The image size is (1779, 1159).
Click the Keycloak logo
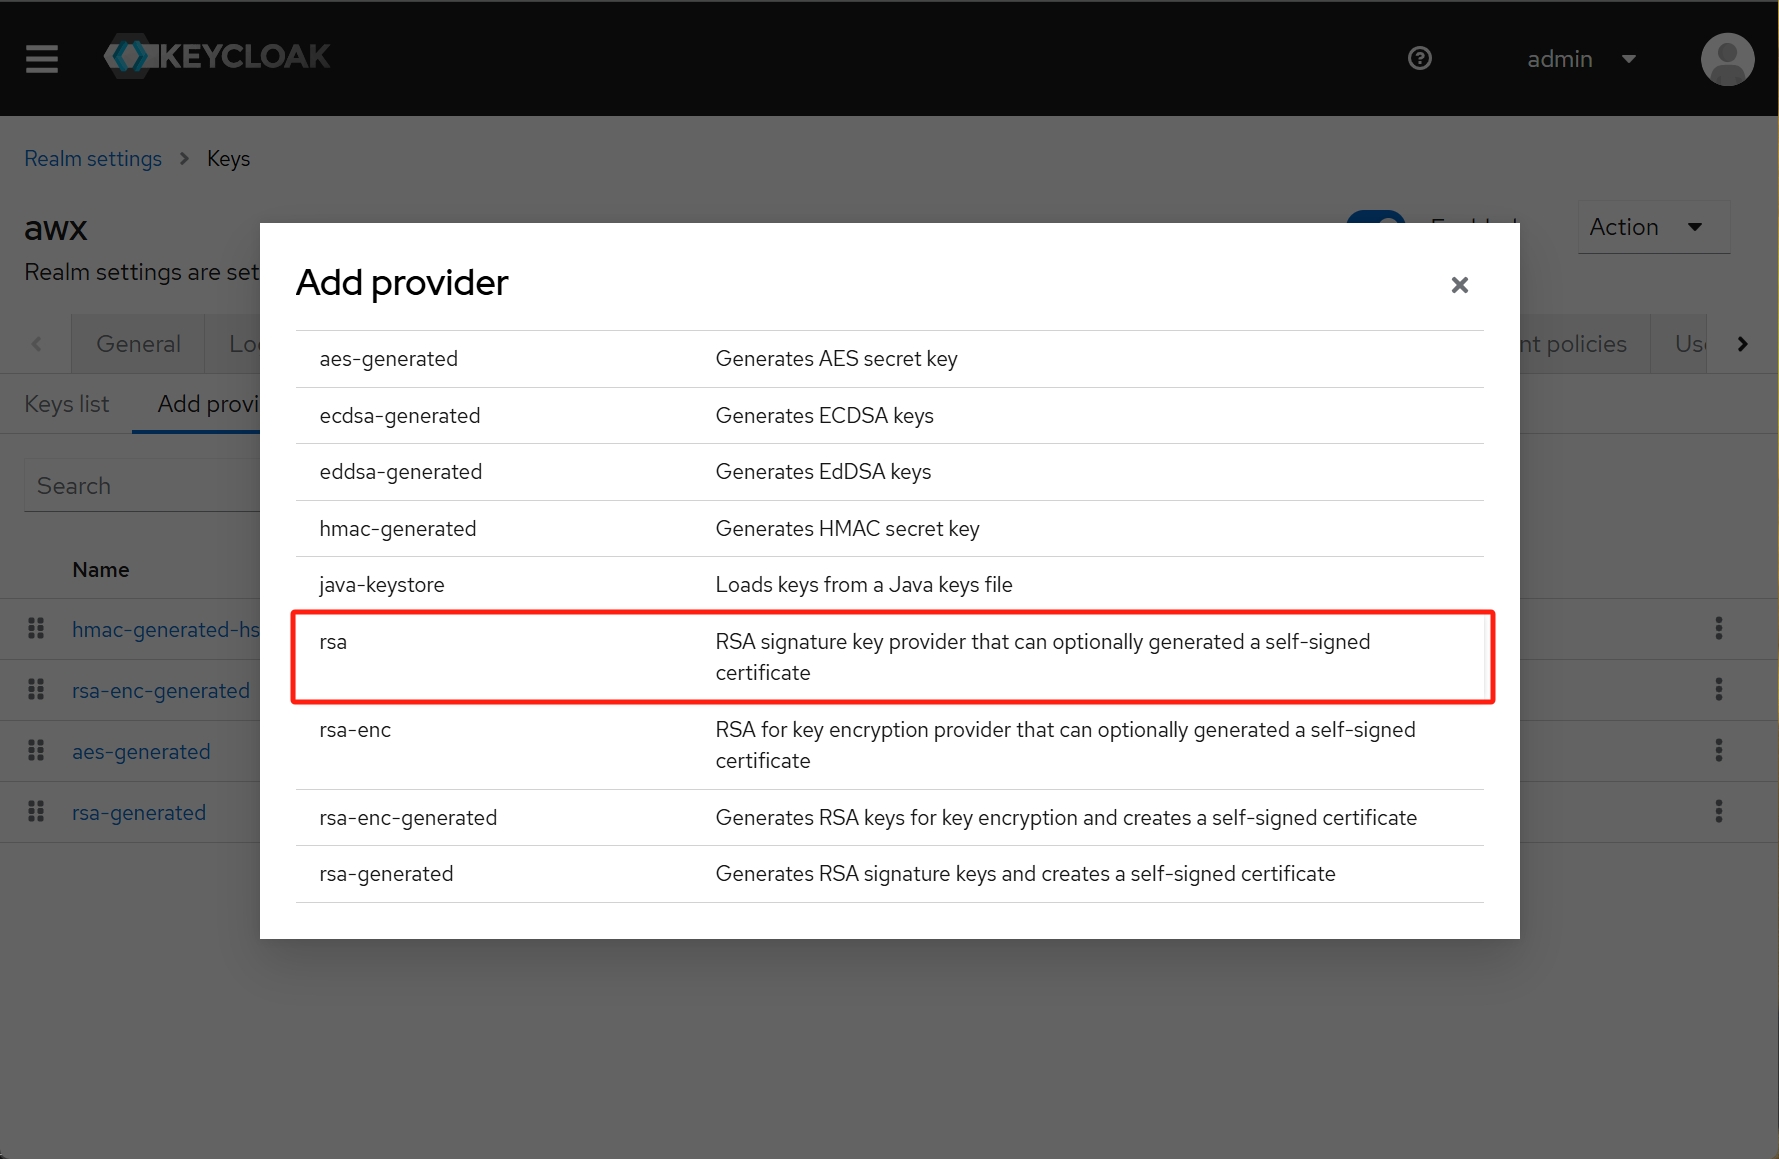(217, 57)
